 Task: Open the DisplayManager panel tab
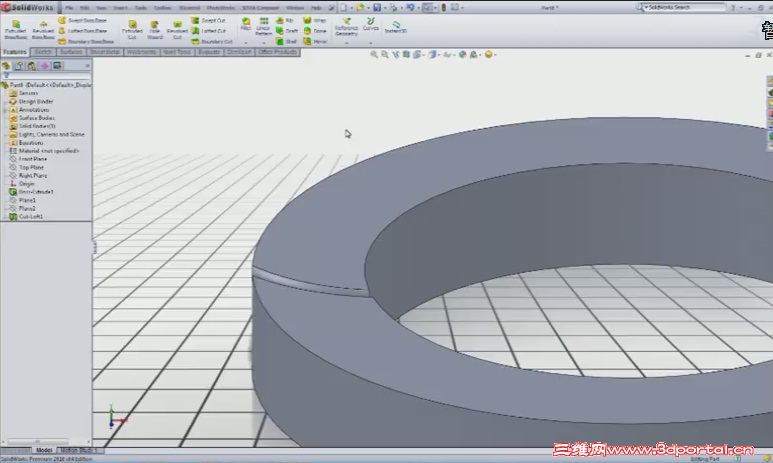pos(57,66)
